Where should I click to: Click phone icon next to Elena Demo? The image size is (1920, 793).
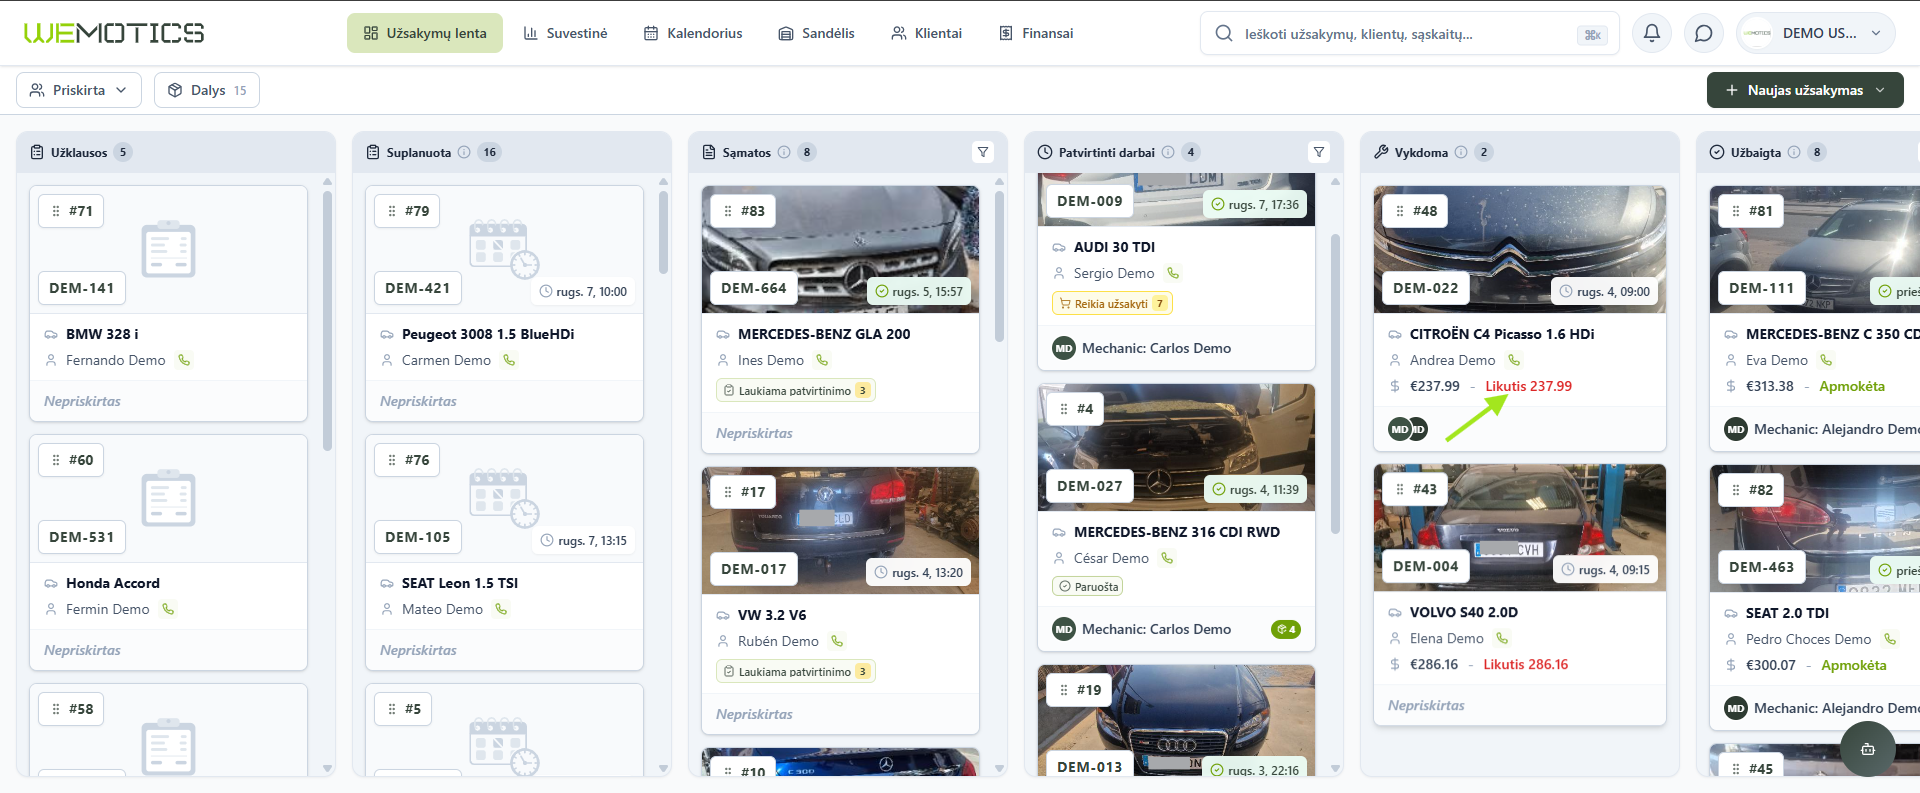point(1502,638)
